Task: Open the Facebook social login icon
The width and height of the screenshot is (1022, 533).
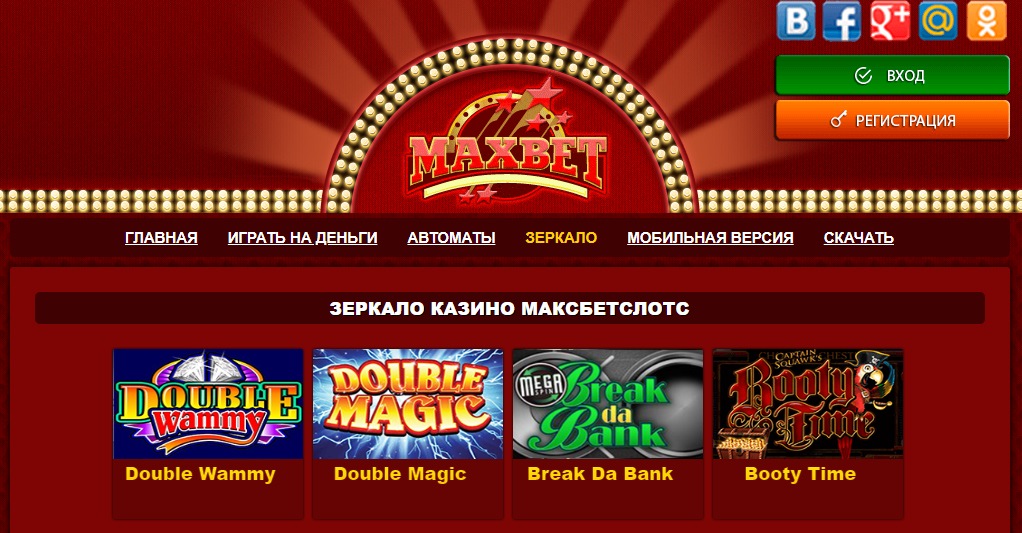Action: pyautogui.click(x=842, y=21)
